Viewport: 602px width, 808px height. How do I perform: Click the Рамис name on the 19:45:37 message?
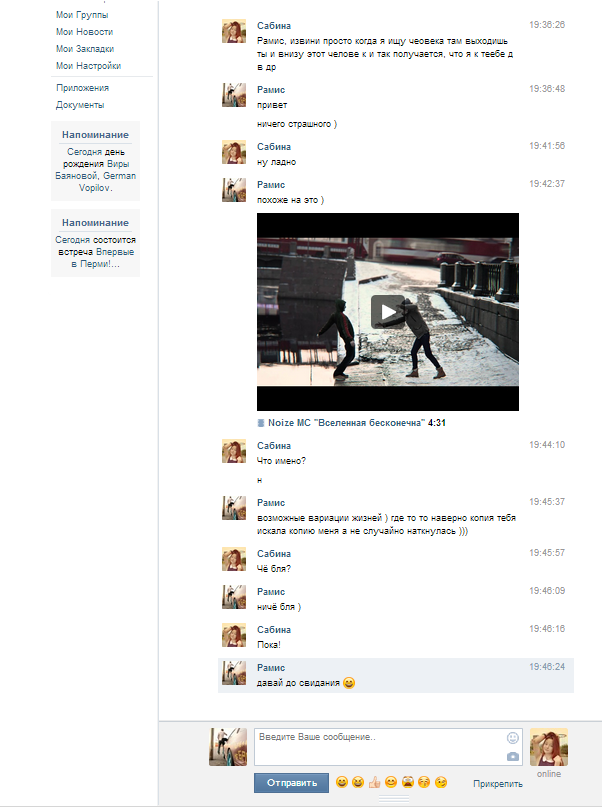[271, 502]
